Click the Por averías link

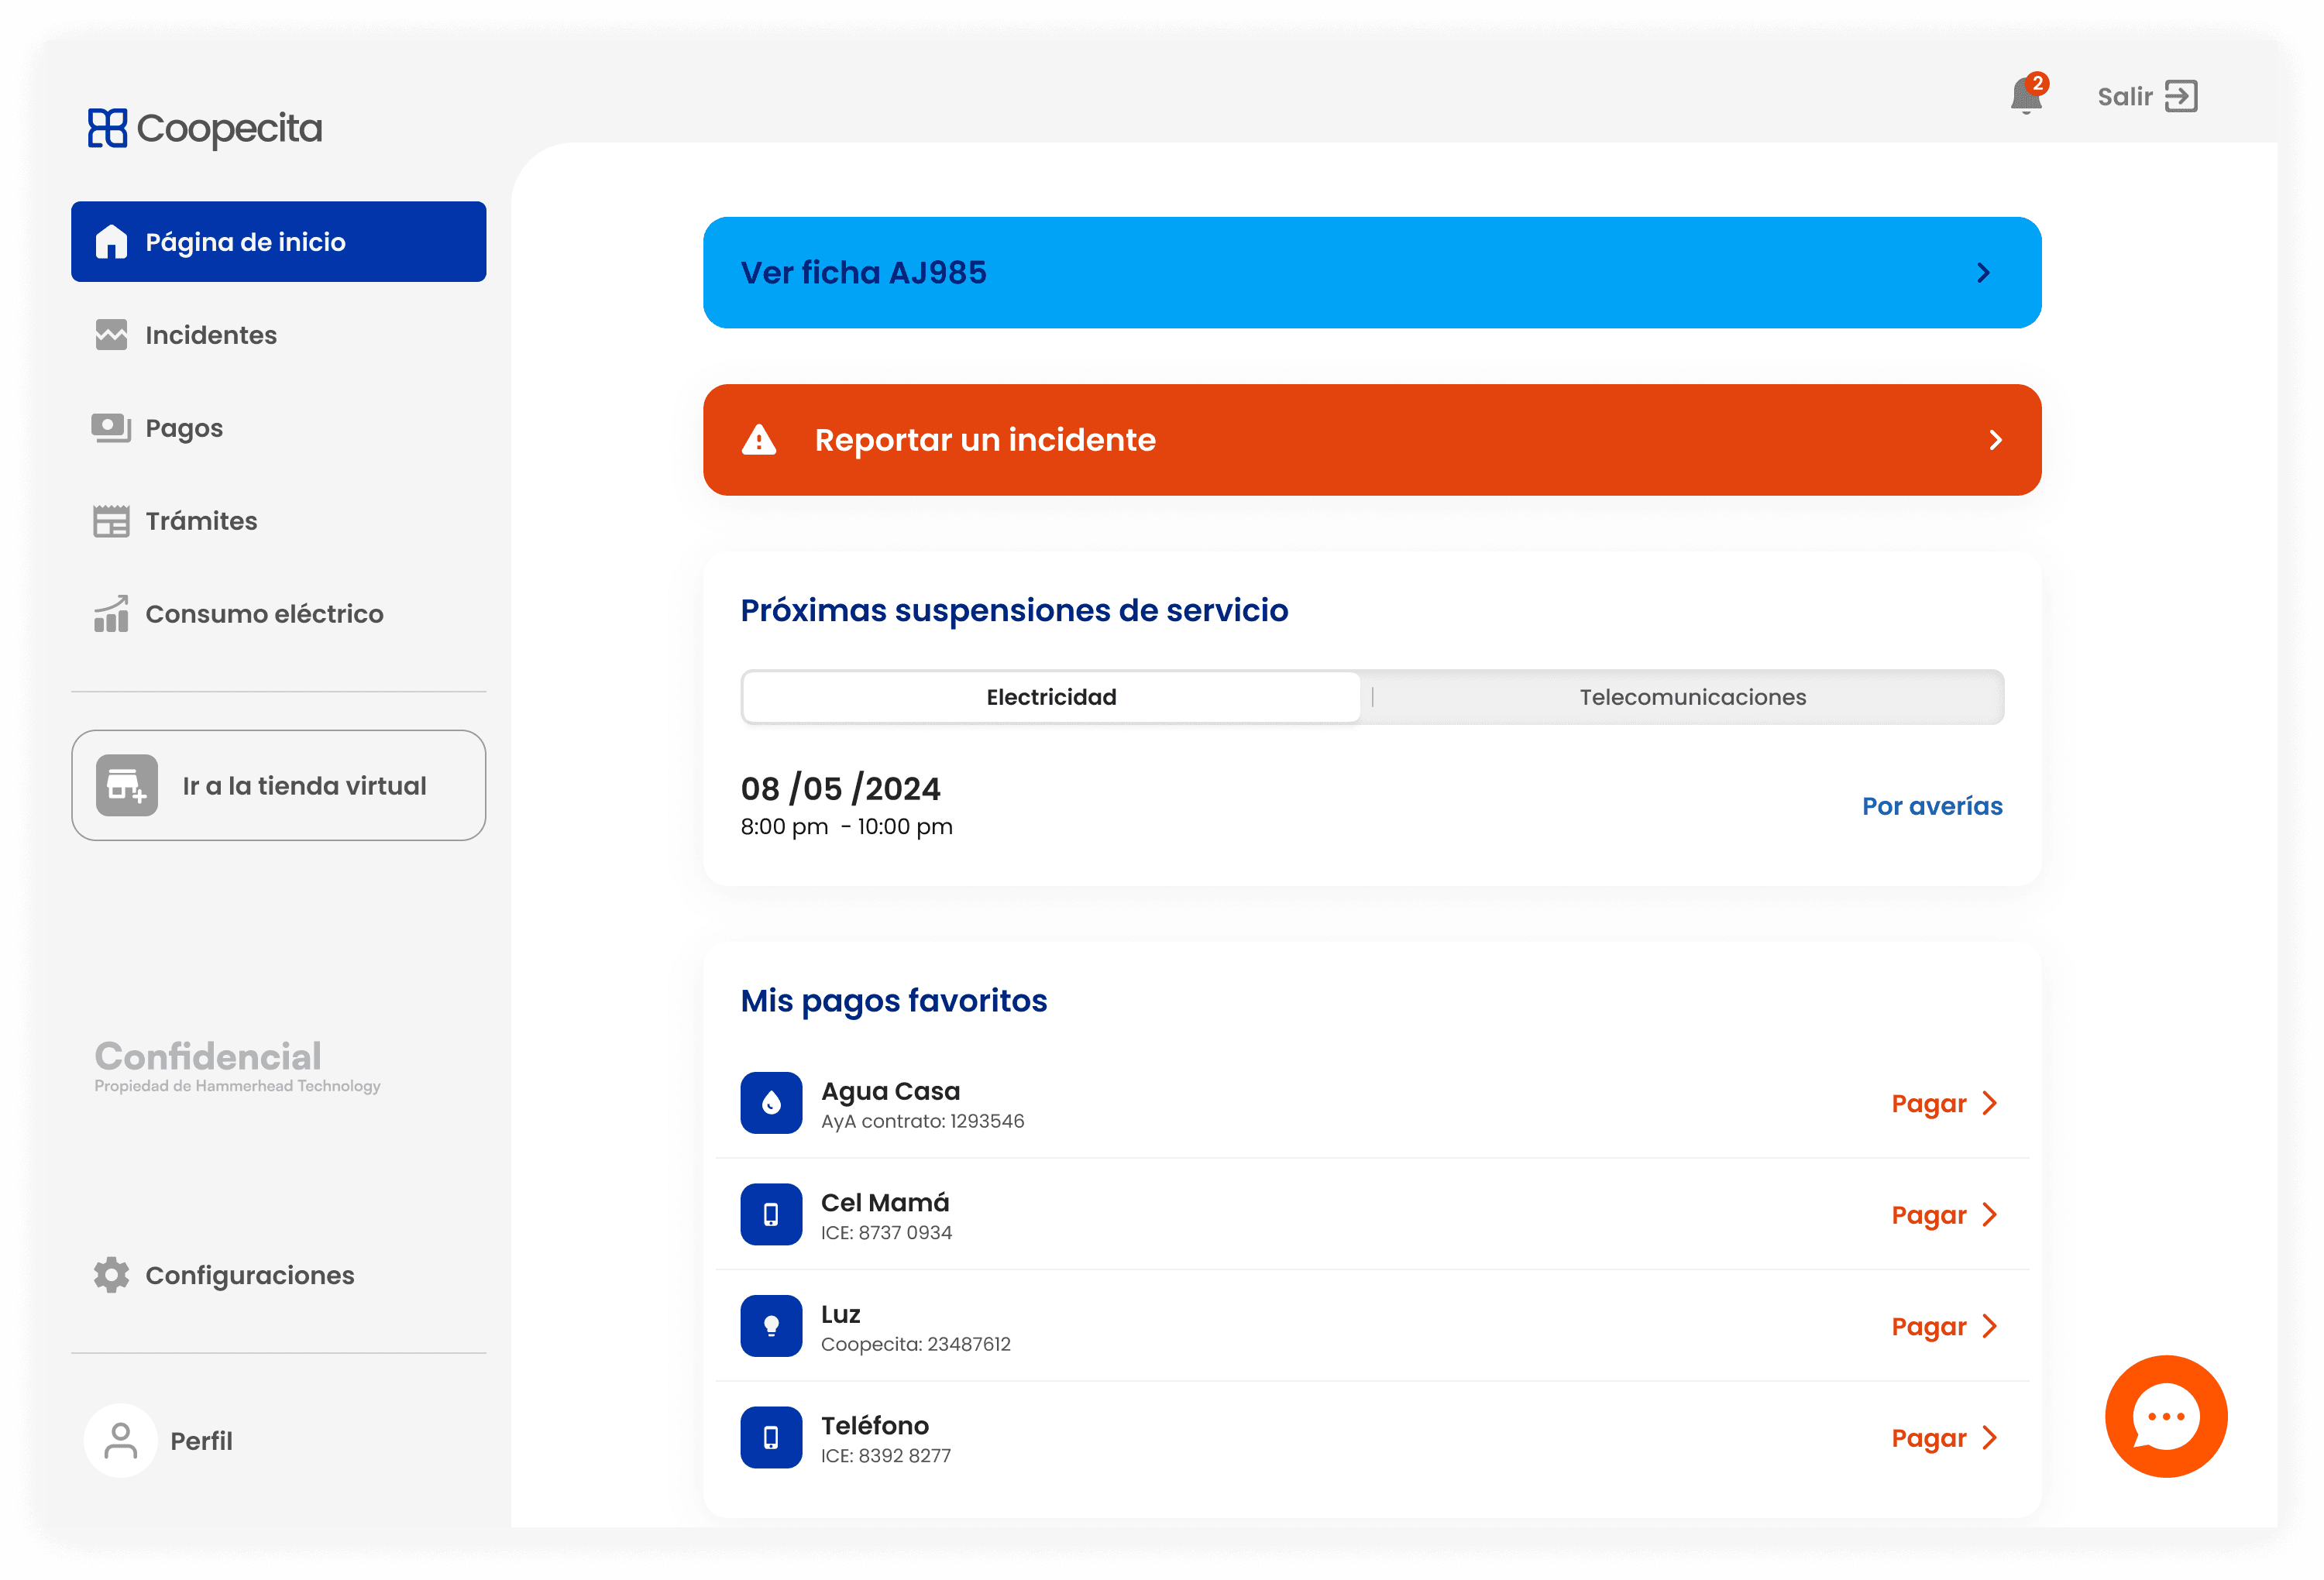pyautogui.click(x=1931, y=806)
